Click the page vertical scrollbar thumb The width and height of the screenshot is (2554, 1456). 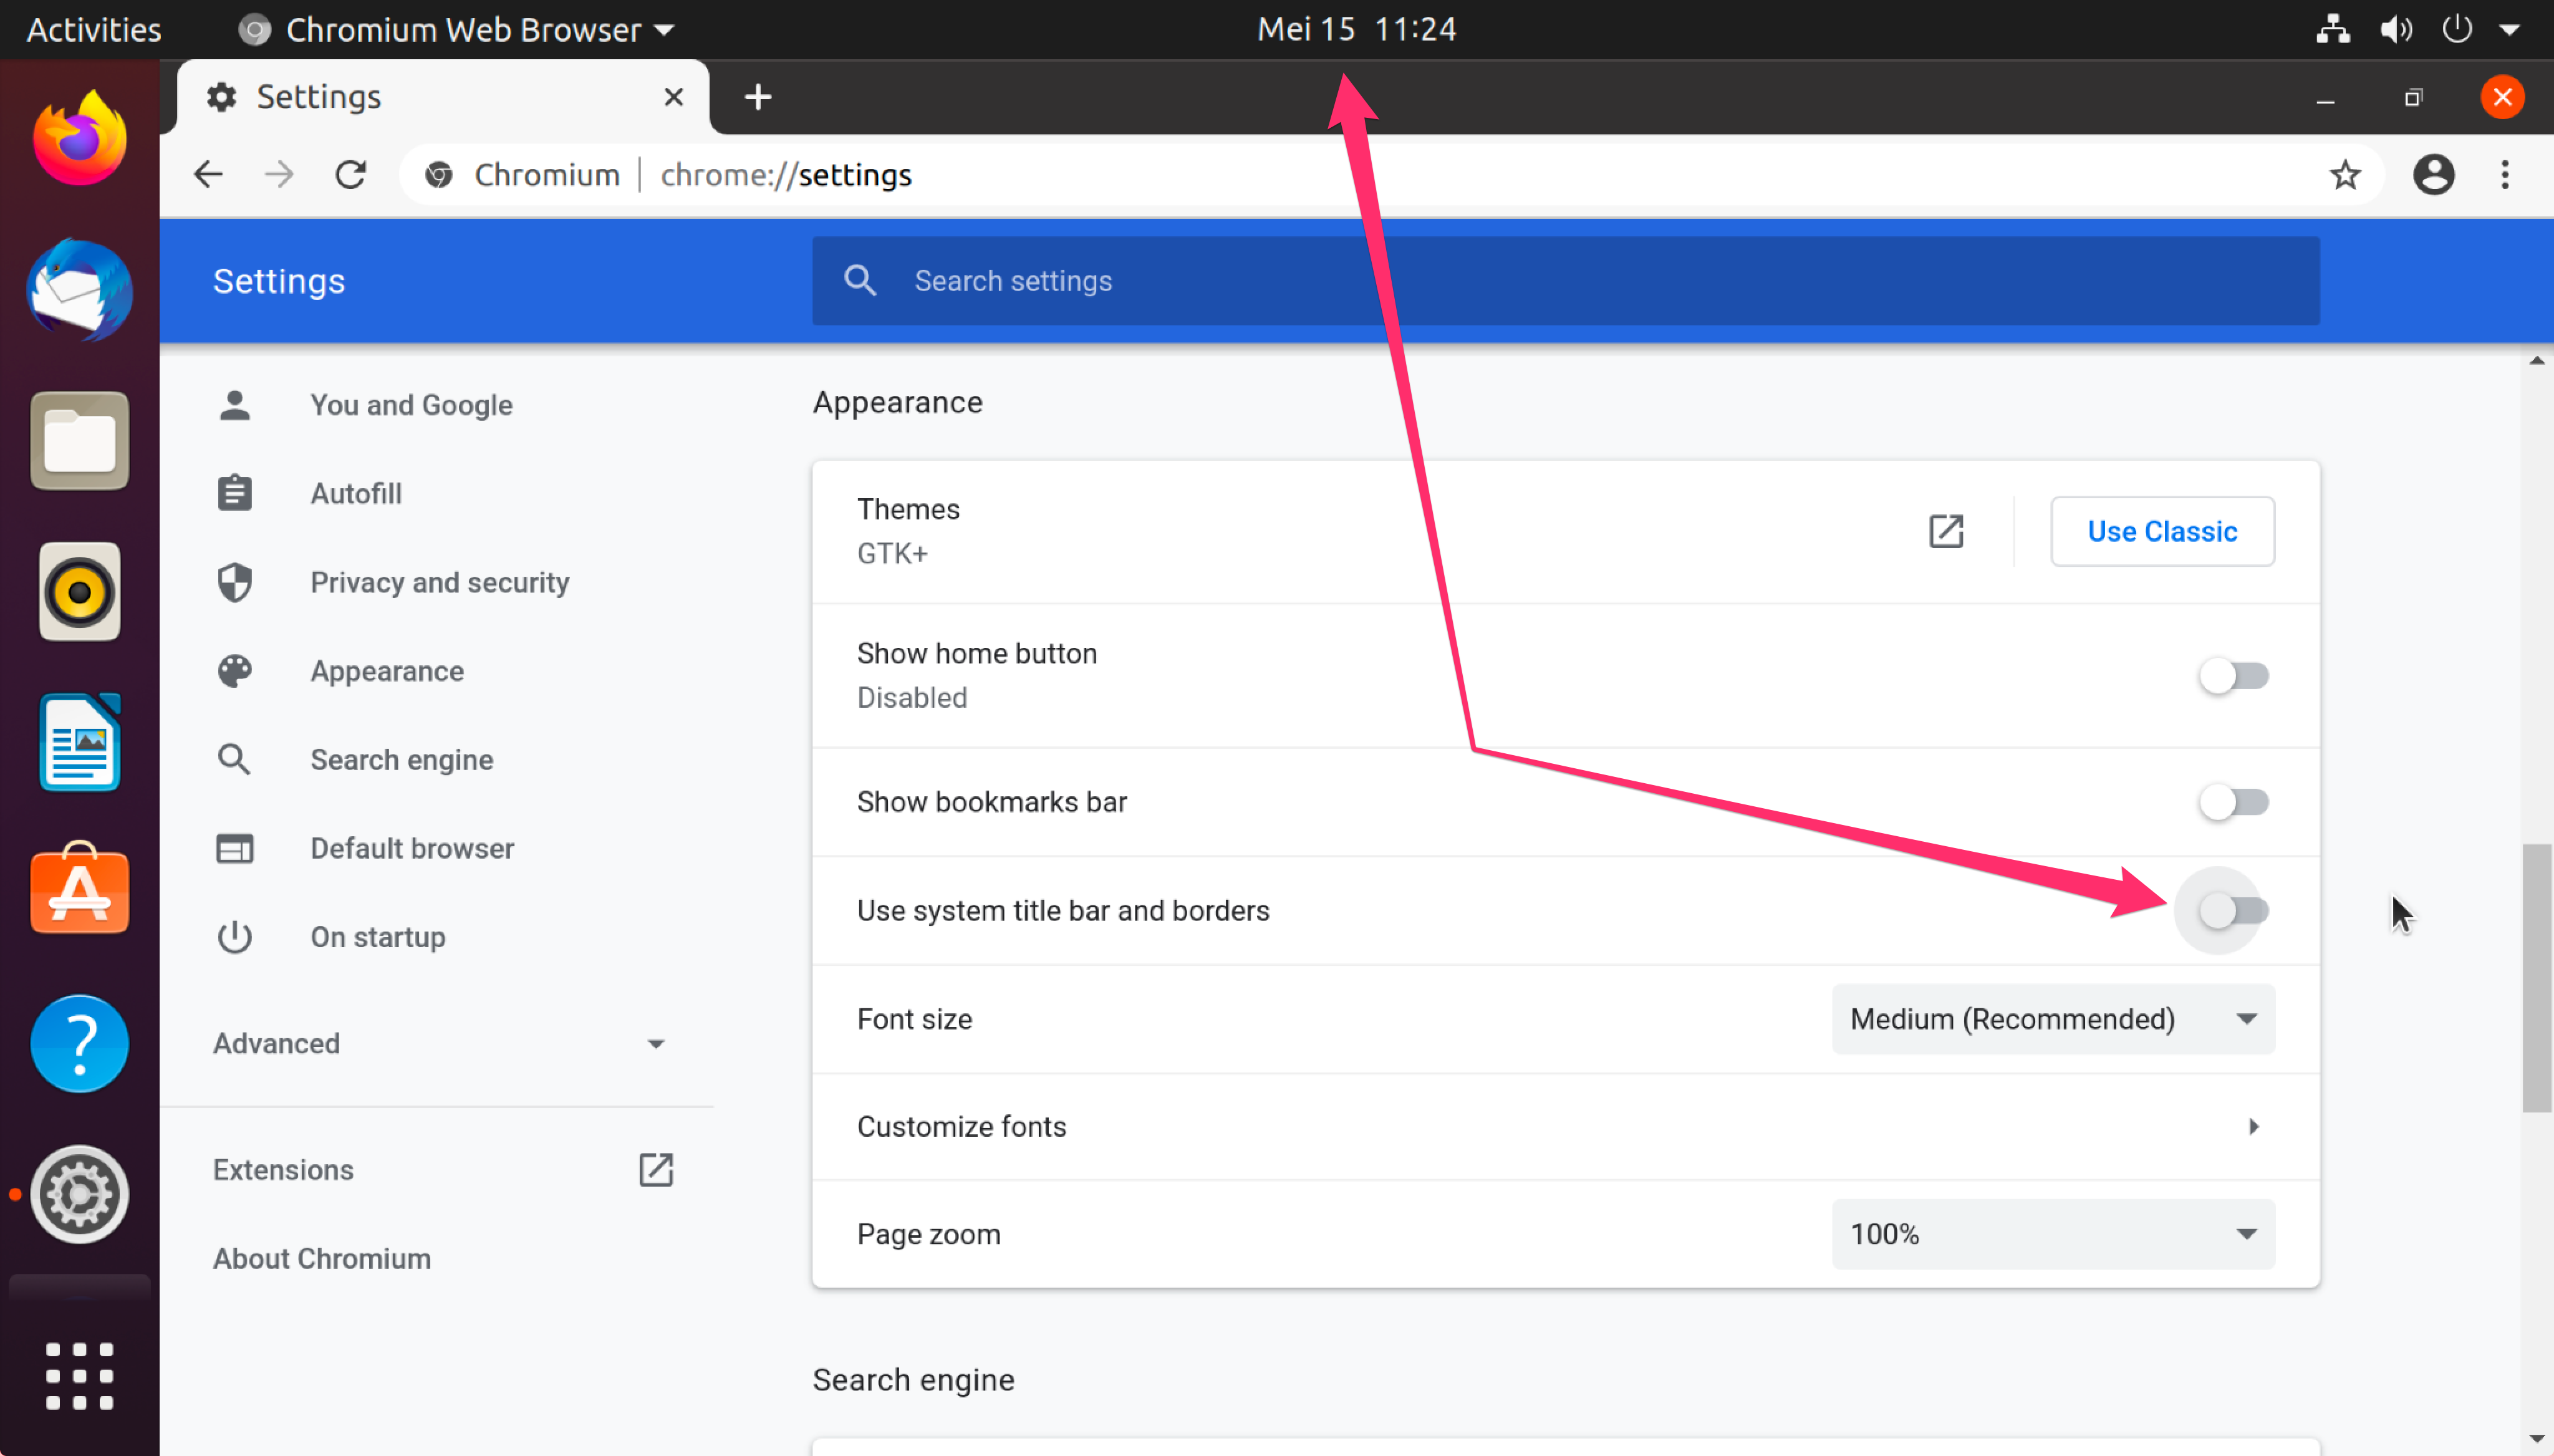(x=2536, y=978)
